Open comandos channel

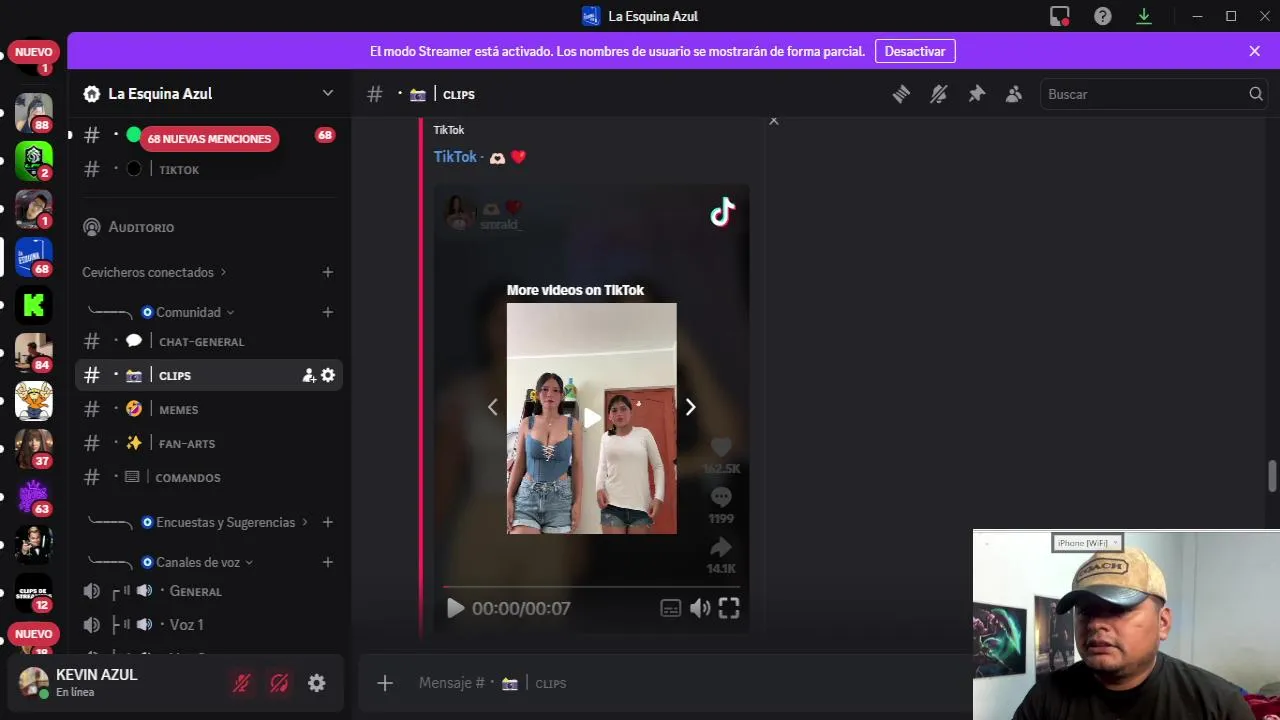click(209, 478)
